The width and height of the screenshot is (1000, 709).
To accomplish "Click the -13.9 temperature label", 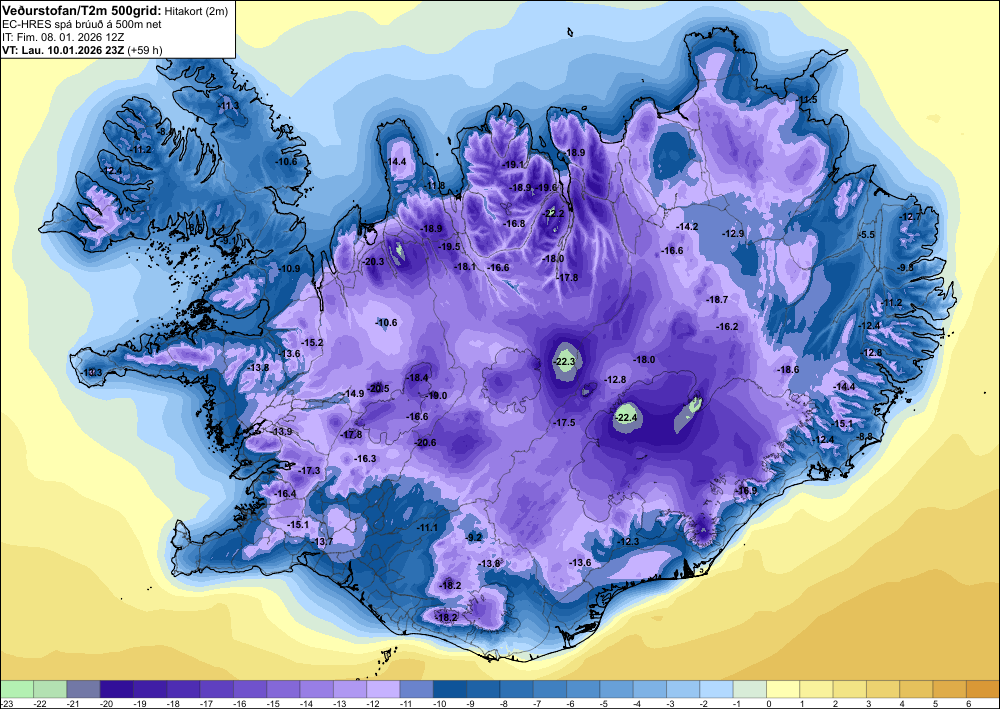I will [x=281, y=432].
